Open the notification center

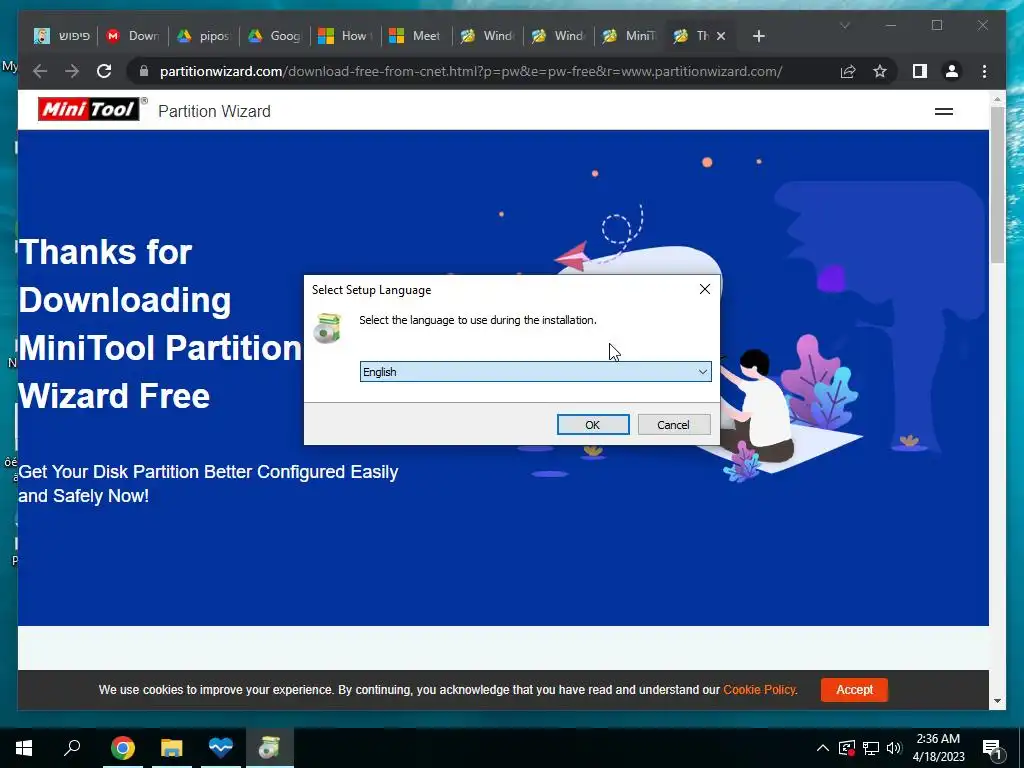coord(993,748)
